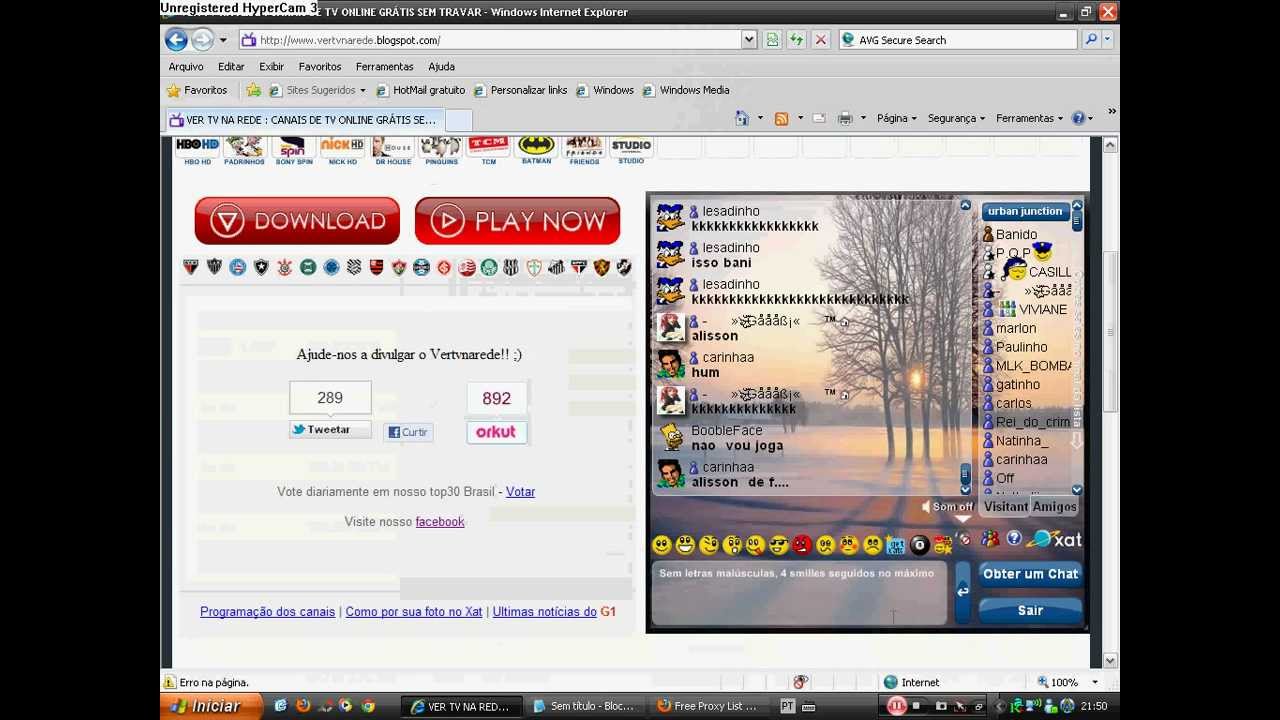Go back with the browser Back arrow
The width and height of the screenshot is (1280, 720).
coord(176,40)
